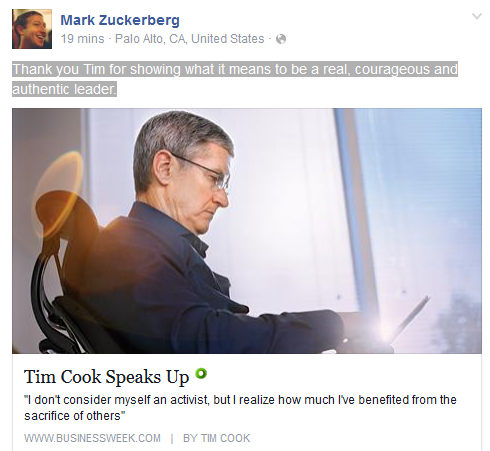Viewport: 490px width, 451px height.
Task: Expand the post options chevron
Action: [x=477, y=16]
